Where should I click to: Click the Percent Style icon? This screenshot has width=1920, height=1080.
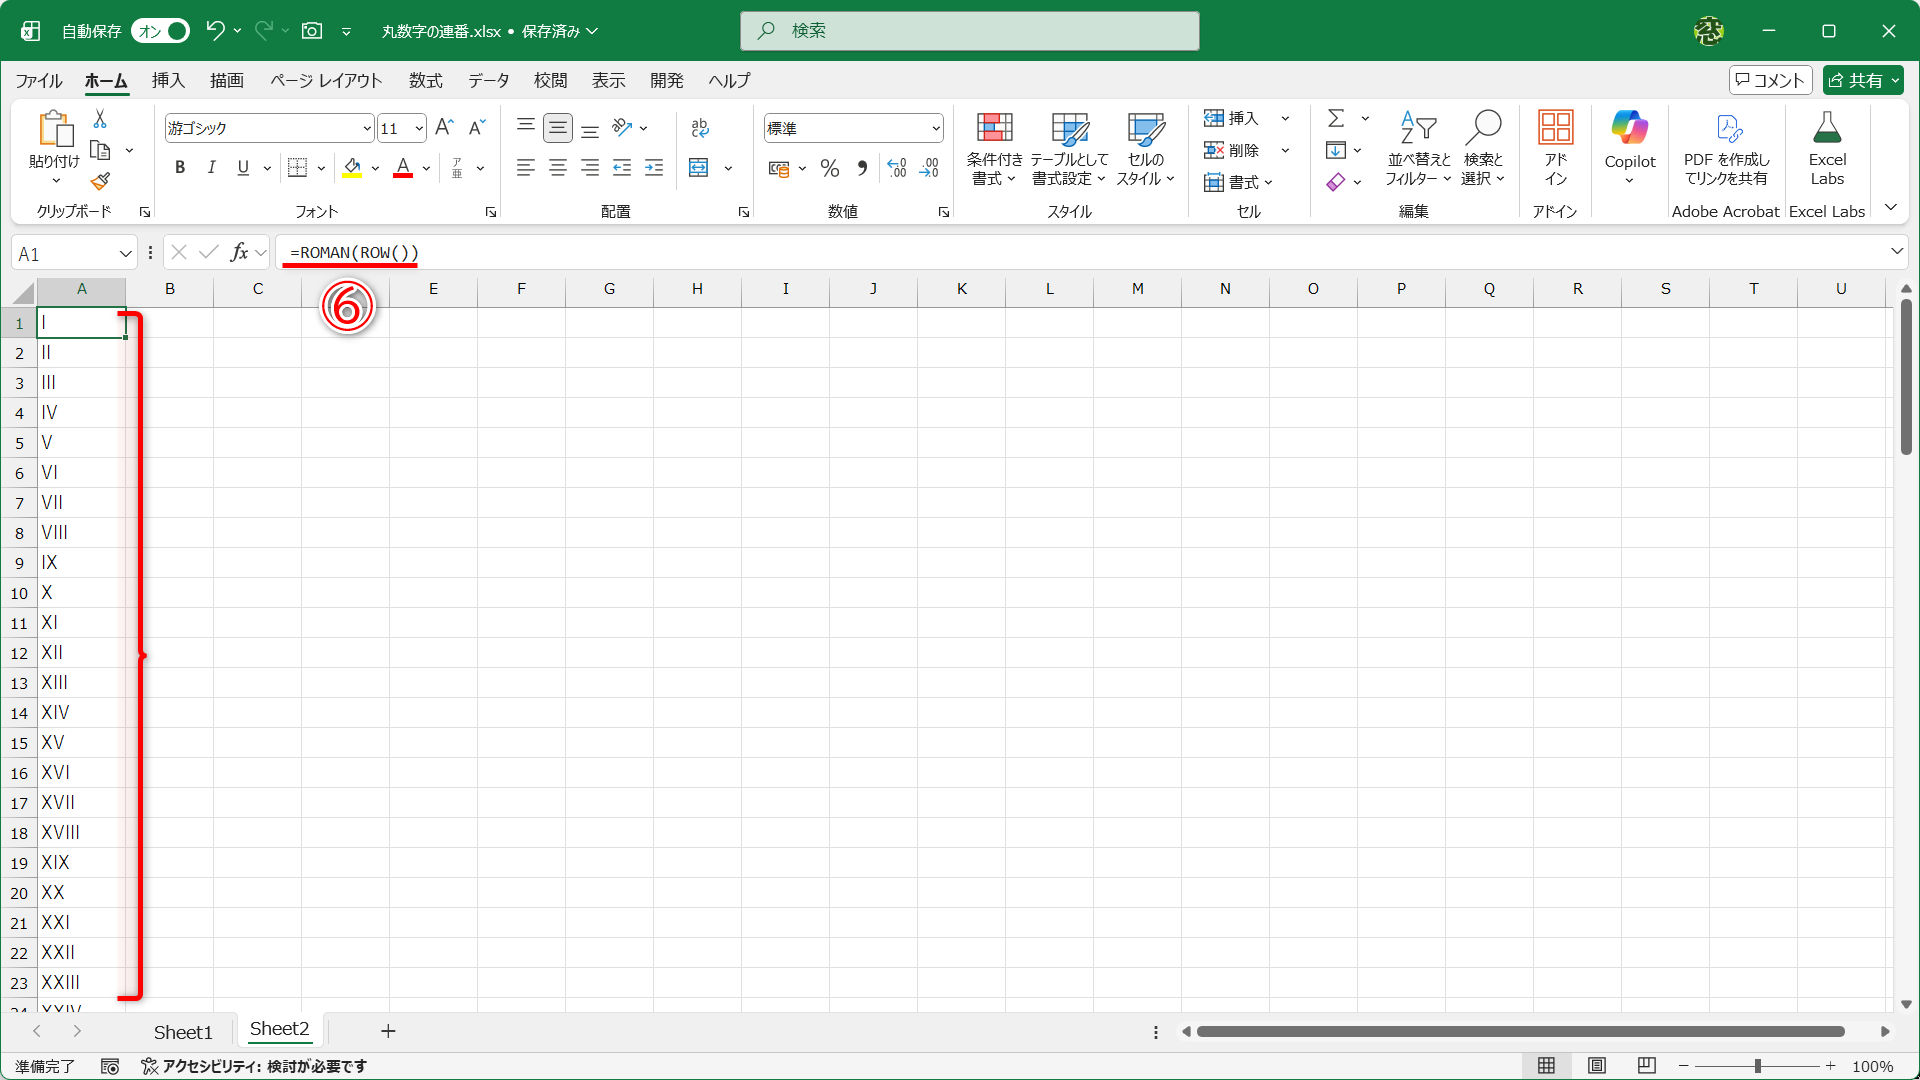829,168
